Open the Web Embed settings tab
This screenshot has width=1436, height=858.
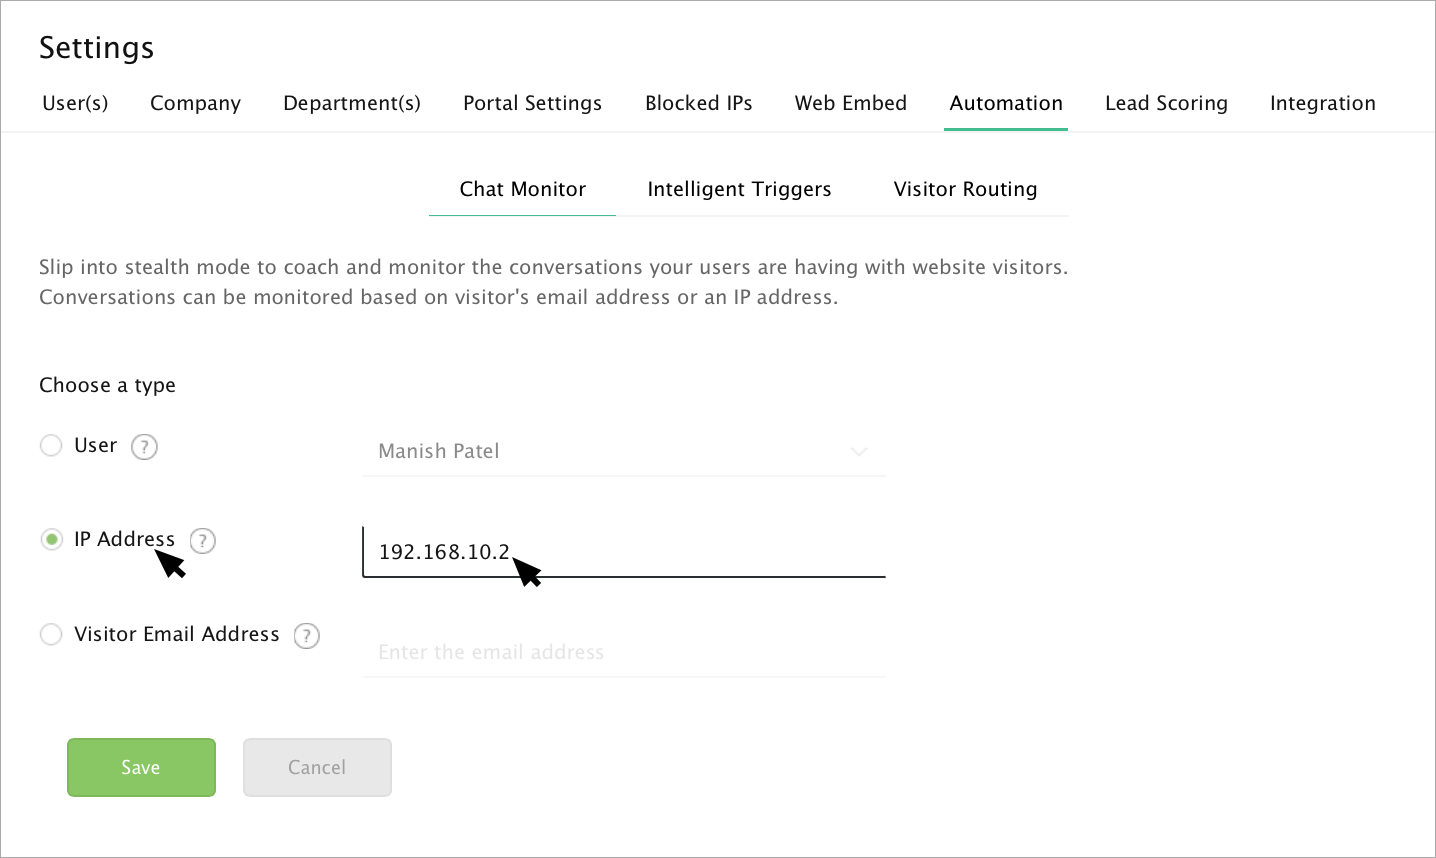pos(850,104)
